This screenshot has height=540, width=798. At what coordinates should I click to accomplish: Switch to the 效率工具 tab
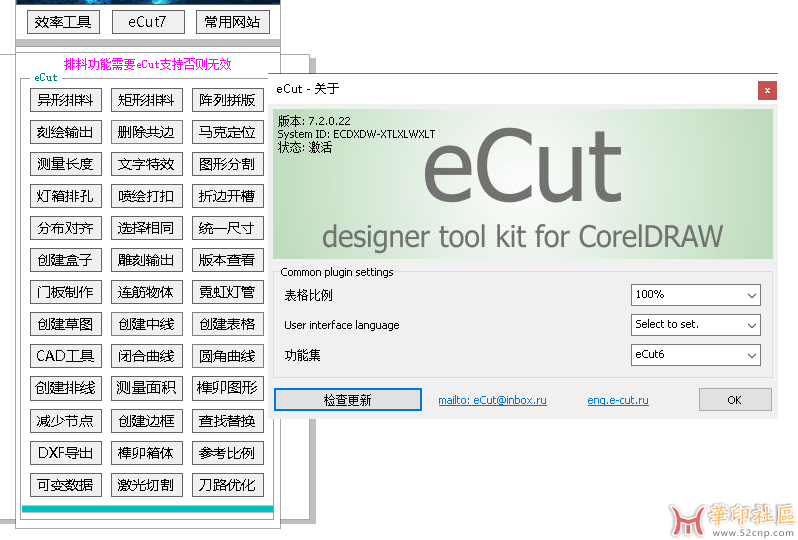tap(63, 22)
